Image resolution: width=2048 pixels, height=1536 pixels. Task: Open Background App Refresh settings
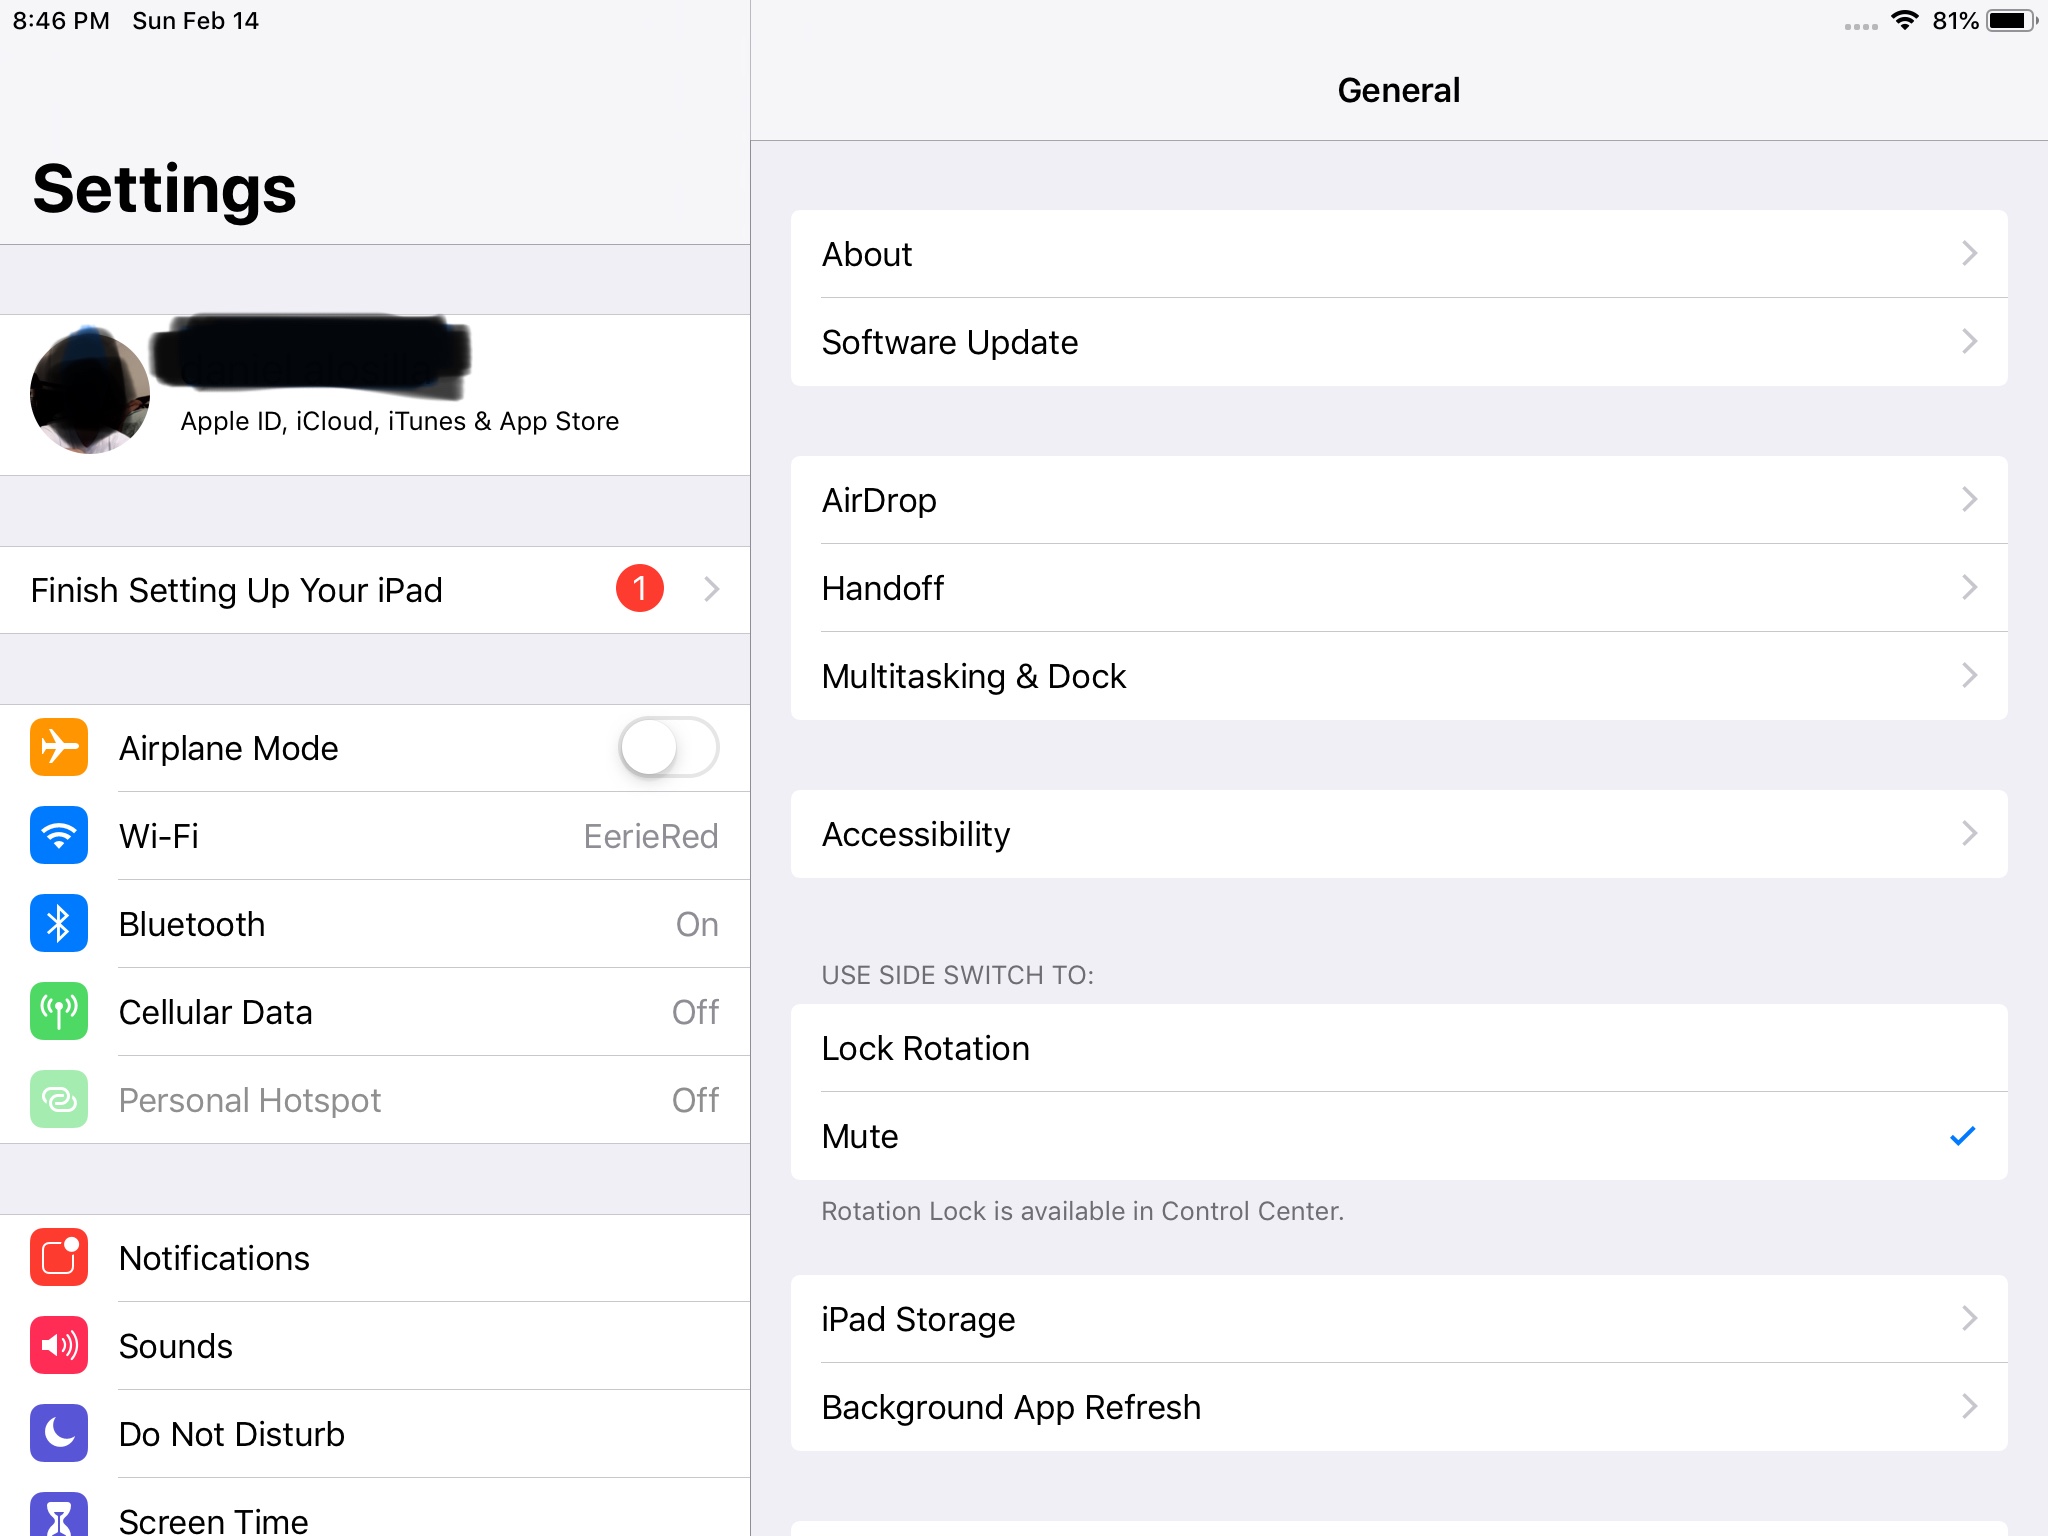pyautogui.click(x=1398, y=1407)
